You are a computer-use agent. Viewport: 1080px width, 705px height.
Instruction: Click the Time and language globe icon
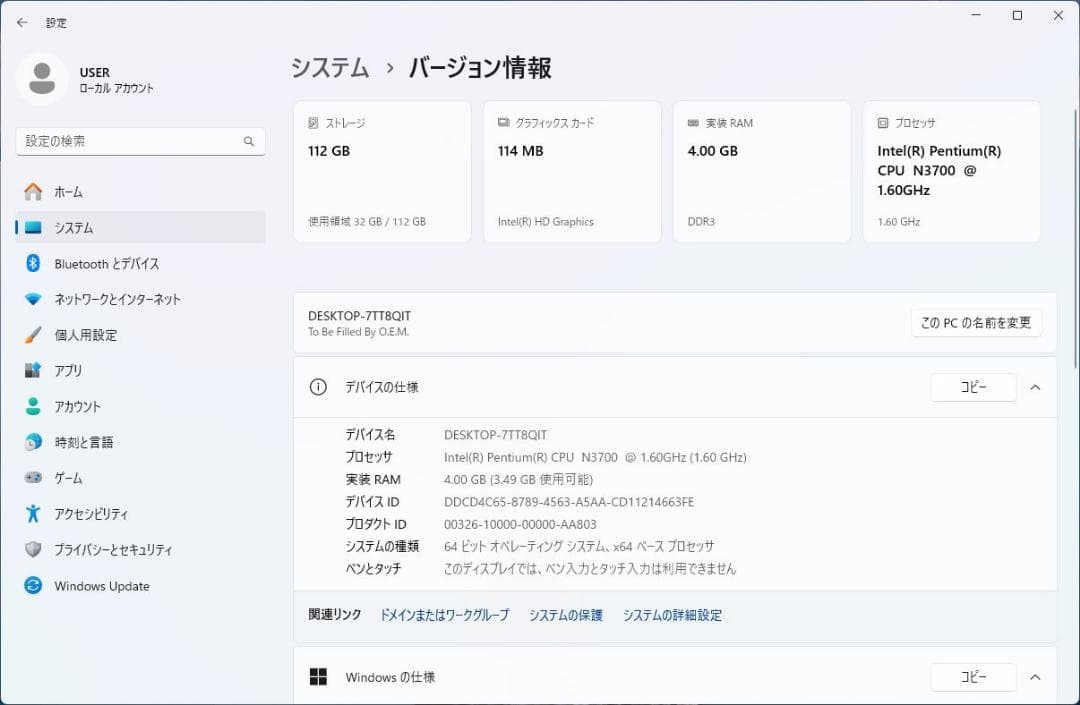(33, 442)
